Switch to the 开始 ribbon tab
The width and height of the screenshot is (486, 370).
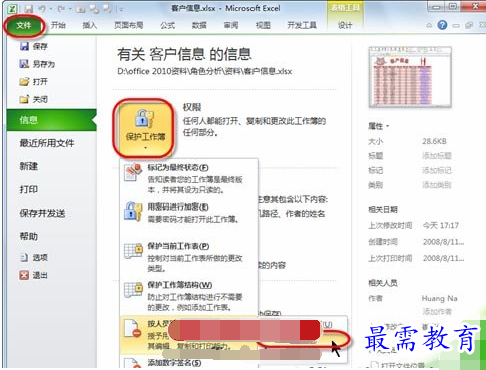58,25
